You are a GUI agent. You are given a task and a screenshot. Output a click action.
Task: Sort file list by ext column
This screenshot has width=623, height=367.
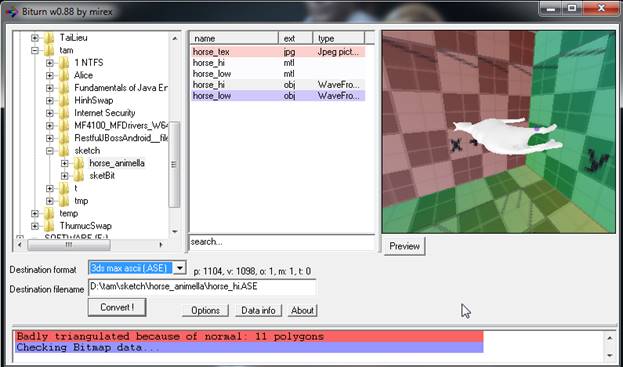(295, 39)
